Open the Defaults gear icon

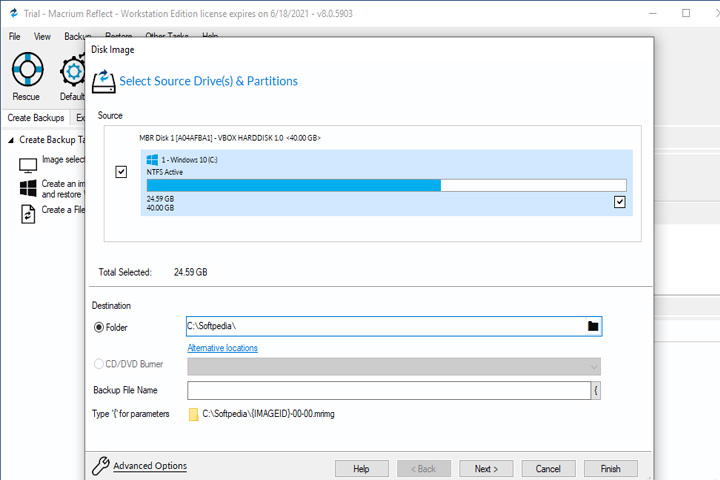point(73,71)
